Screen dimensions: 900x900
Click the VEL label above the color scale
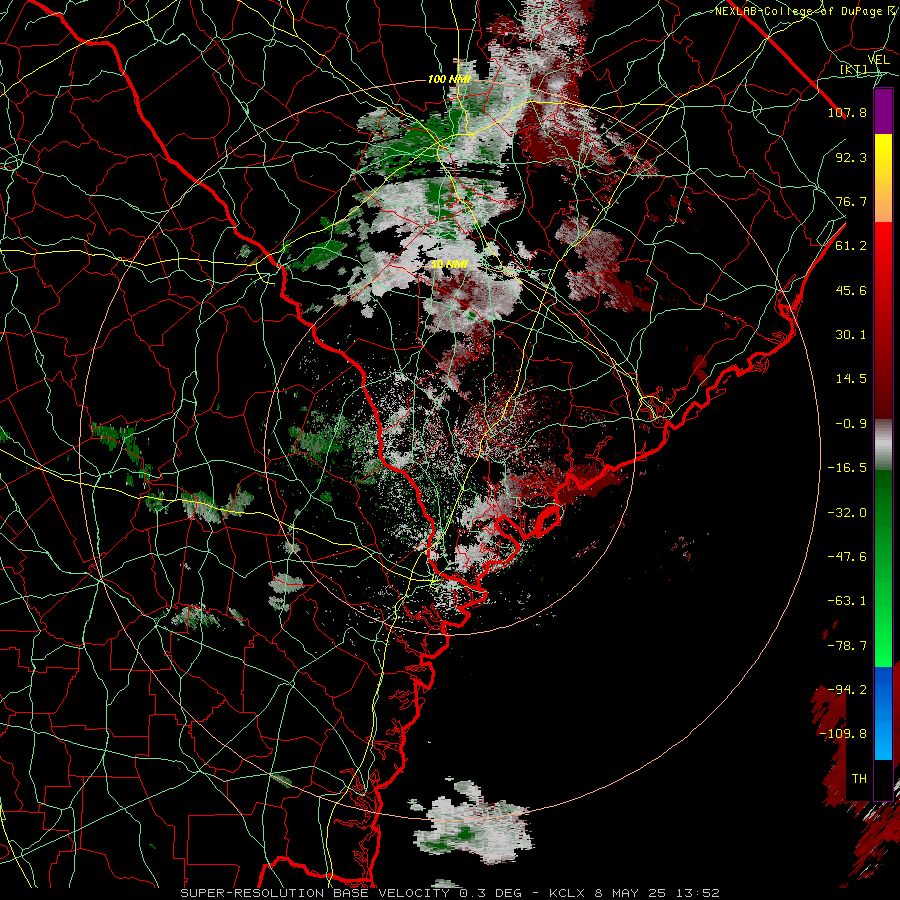coord(878,60)
